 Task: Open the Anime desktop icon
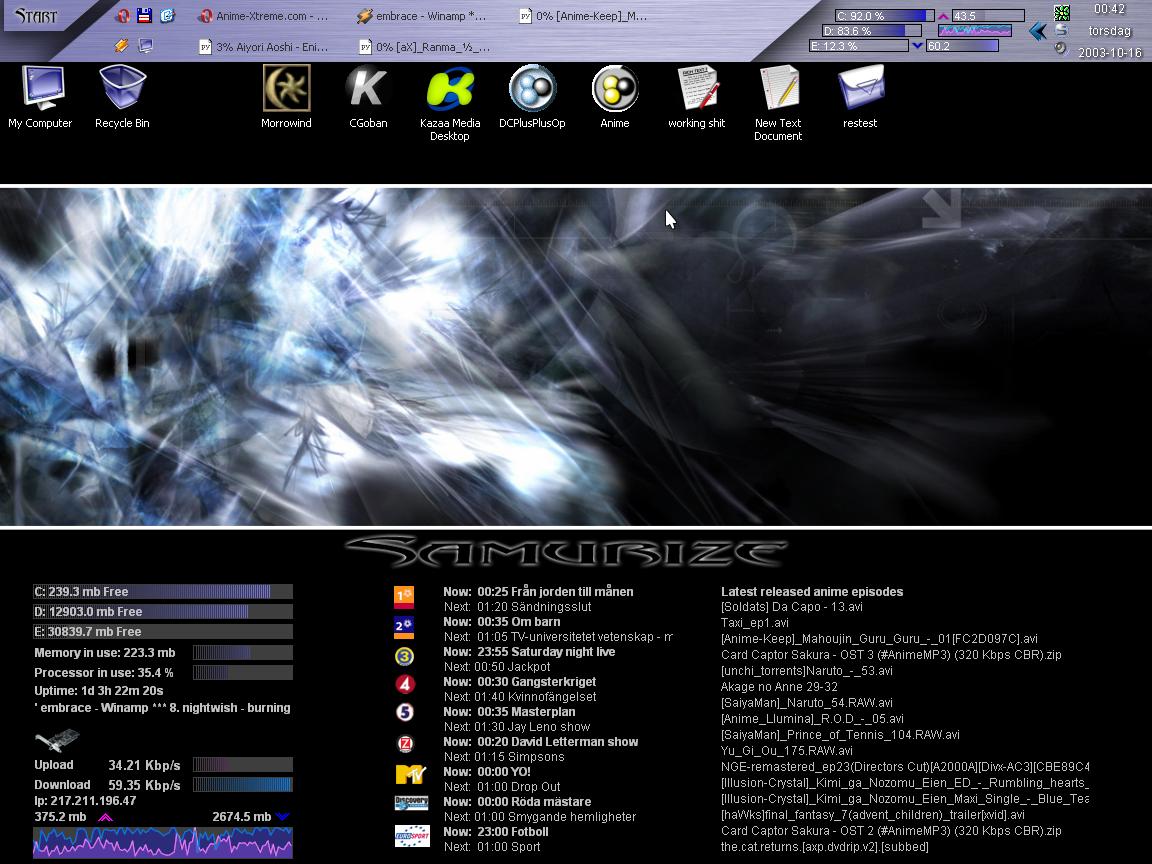pyautogui.click(x=614, y=89)
